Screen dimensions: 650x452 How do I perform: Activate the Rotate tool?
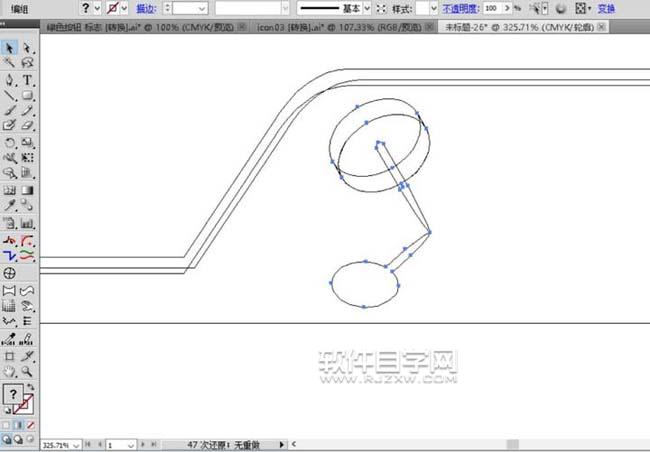(9, 143)
